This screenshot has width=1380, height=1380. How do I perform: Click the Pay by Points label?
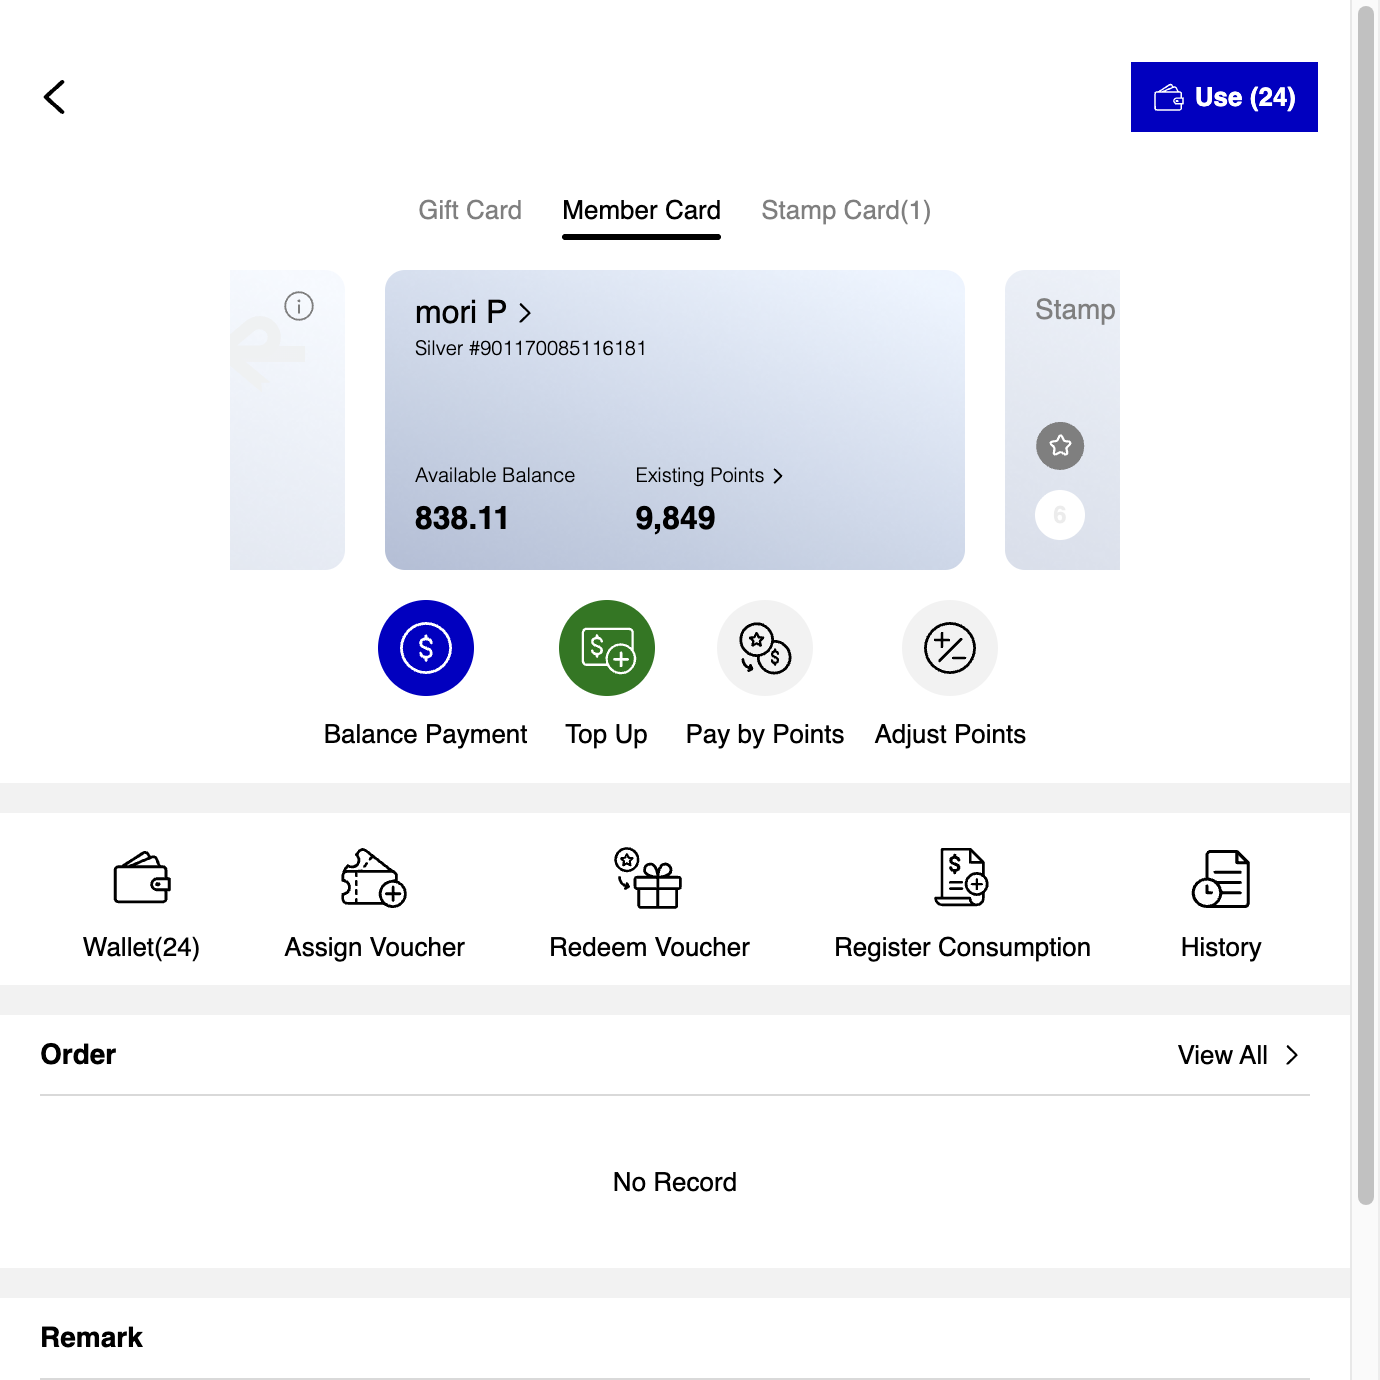coord(765,734)
